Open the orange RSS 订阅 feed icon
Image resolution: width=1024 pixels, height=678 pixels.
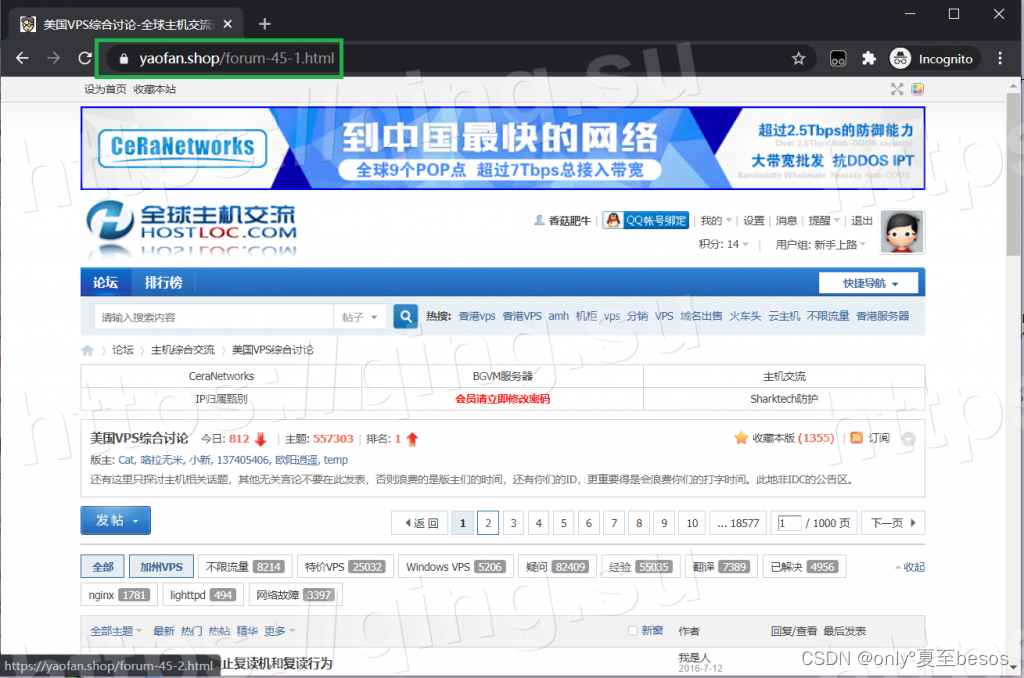854,437
